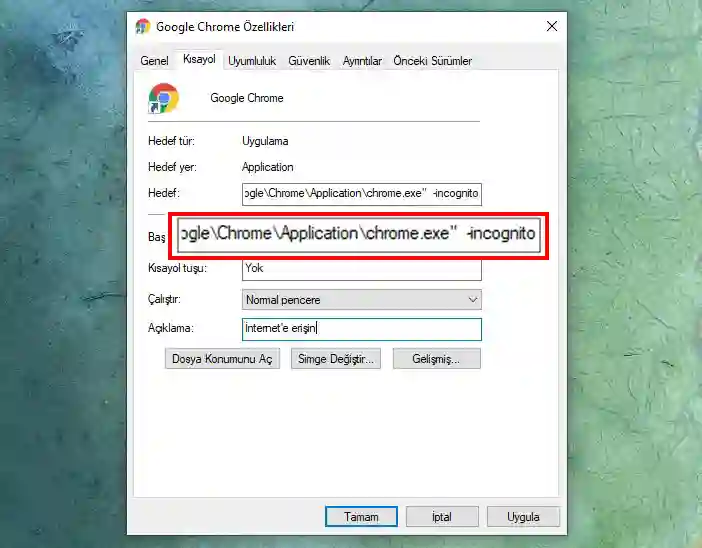Focus the Kısayol tuşu field

(x=362, y=270)
